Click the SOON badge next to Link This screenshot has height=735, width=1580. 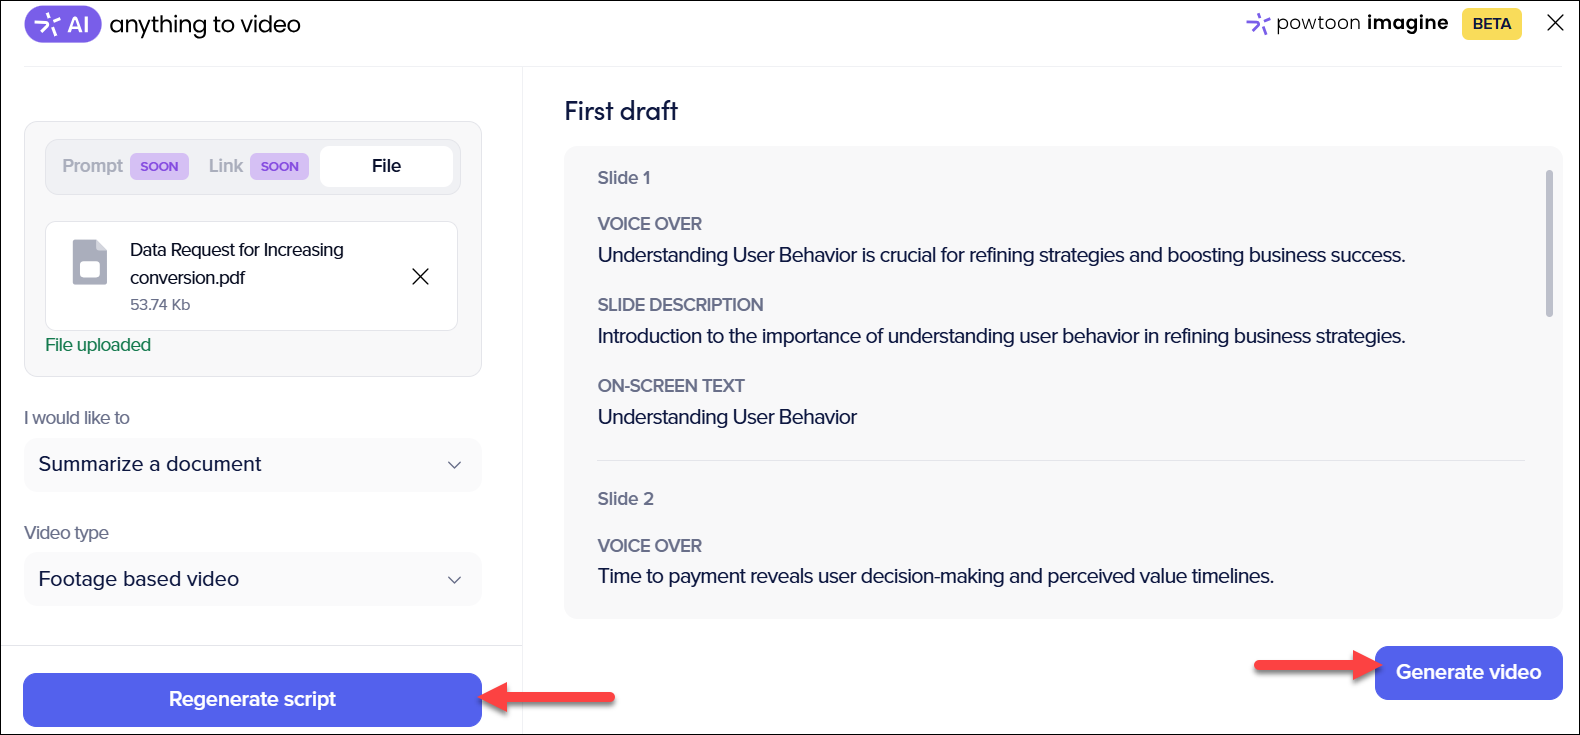click(279, 166)
